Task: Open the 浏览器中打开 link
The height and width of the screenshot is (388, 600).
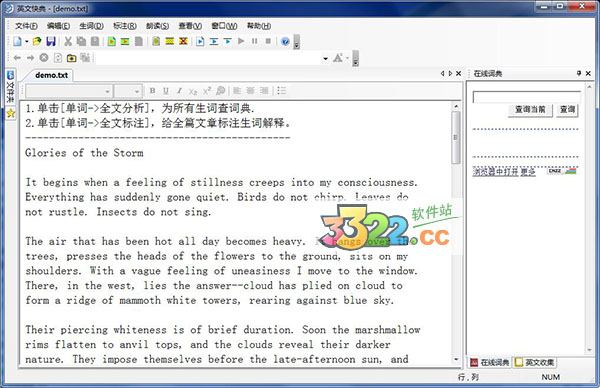Action: point(495,172)
